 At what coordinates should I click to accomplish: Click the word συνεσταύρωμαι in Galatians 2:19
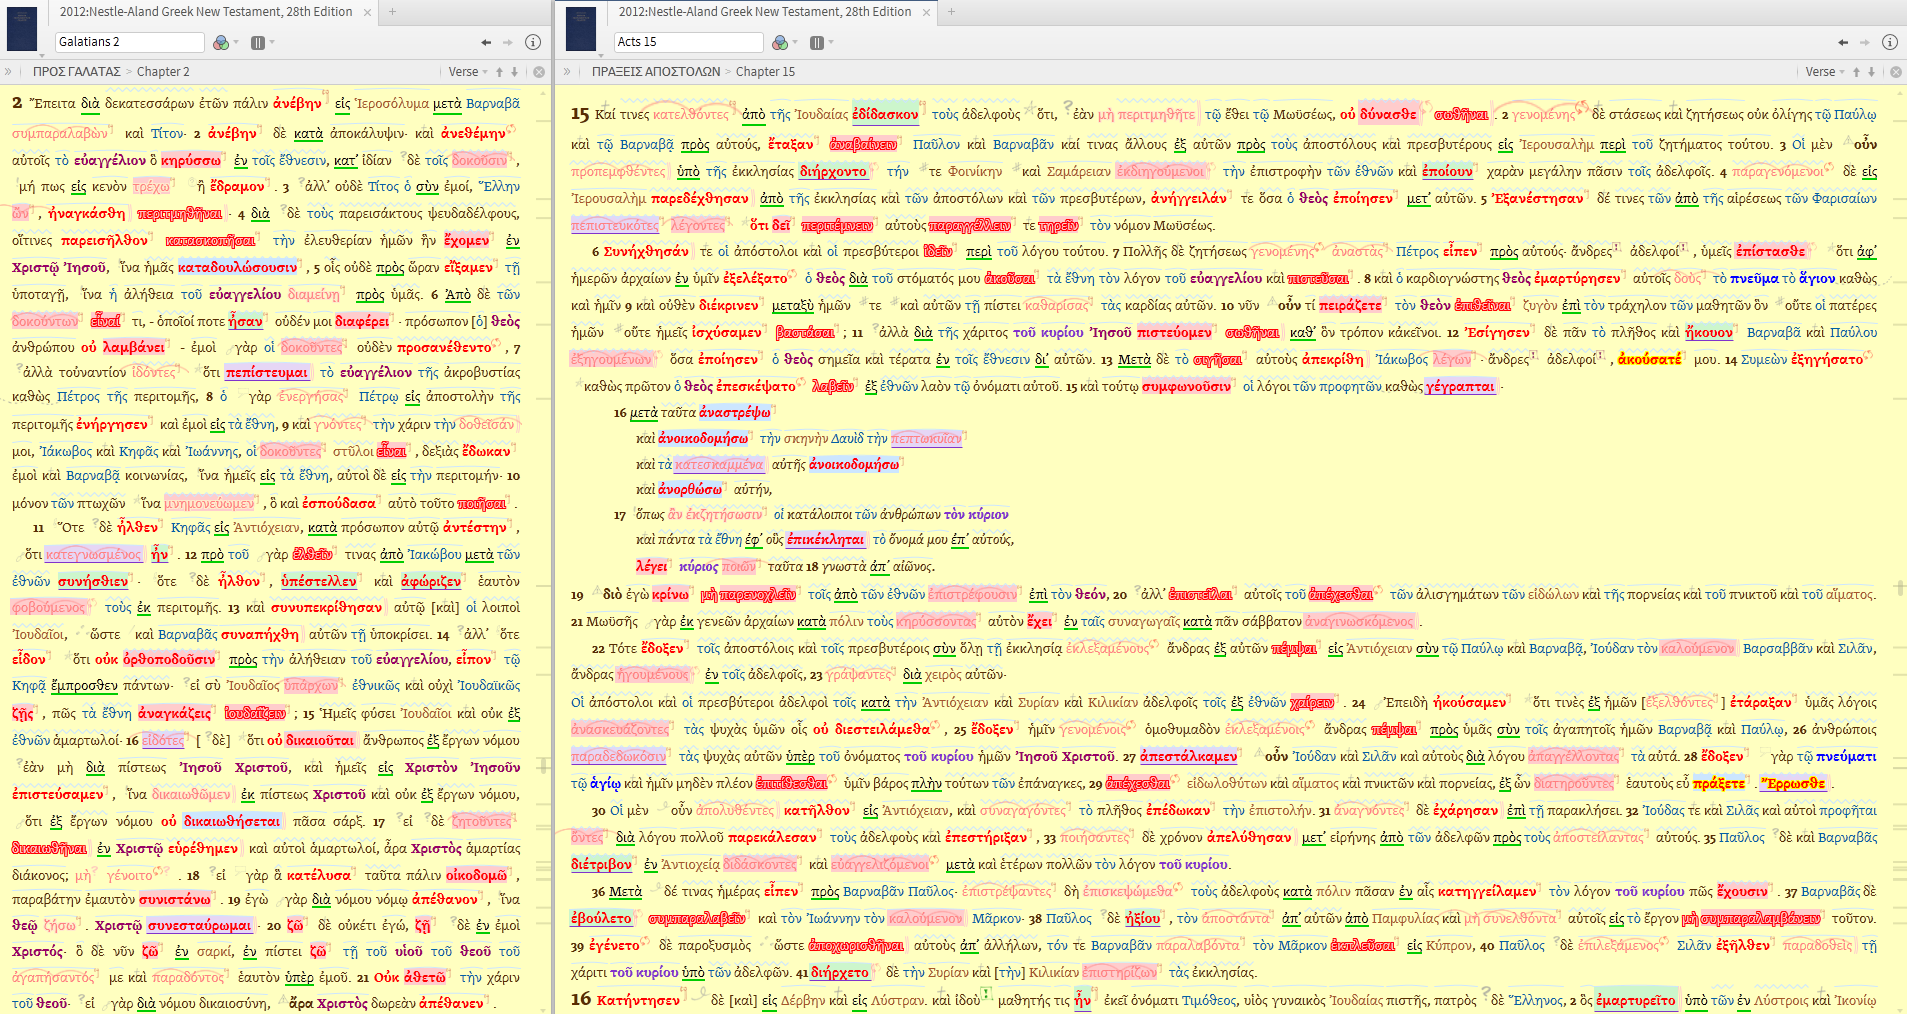199,925
